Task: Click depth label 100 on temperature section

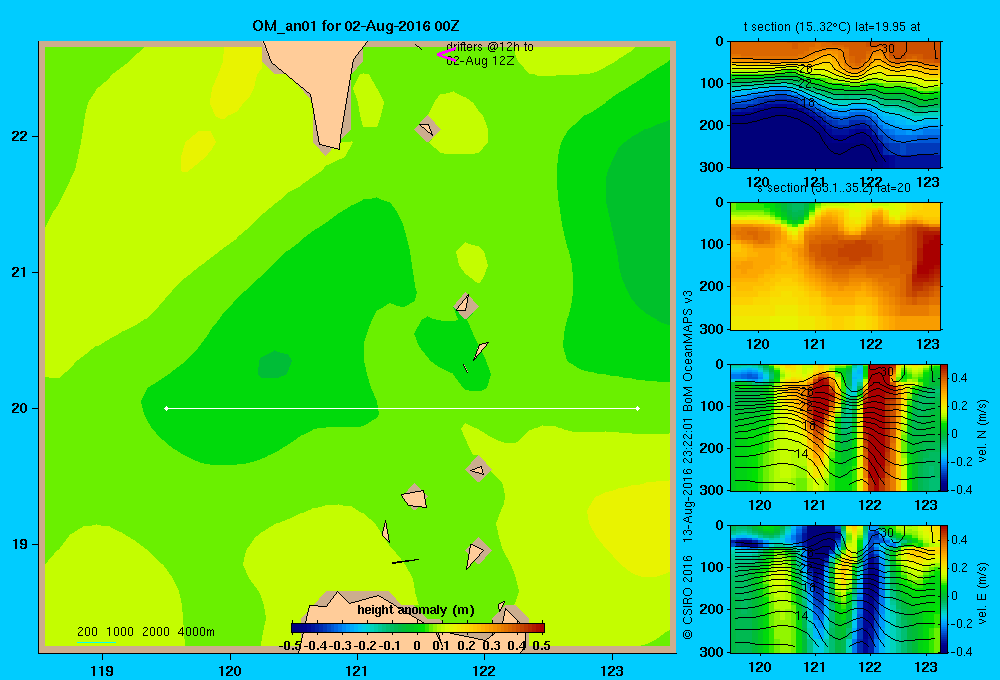Action: coord(713,83)
